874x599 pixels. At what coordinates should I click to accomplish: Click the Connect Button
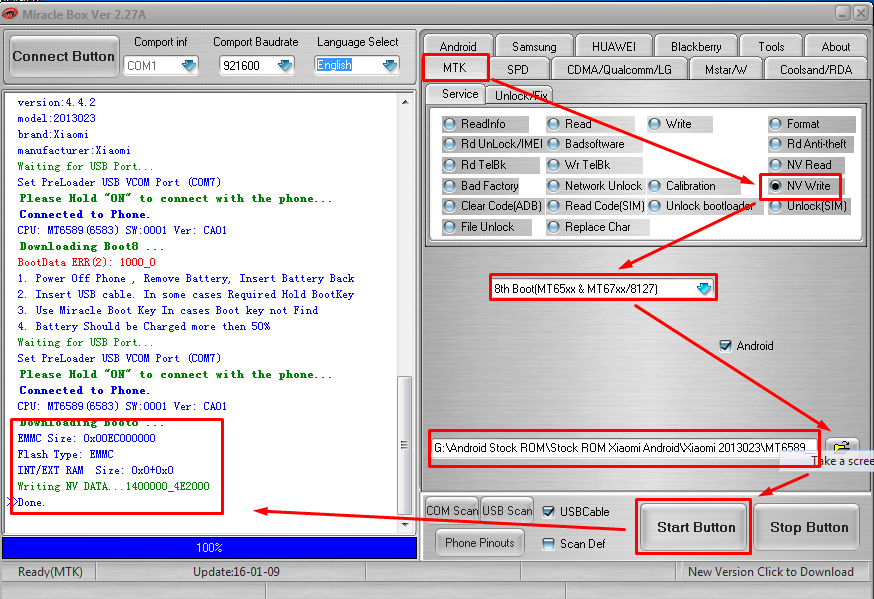click(64, 56)
